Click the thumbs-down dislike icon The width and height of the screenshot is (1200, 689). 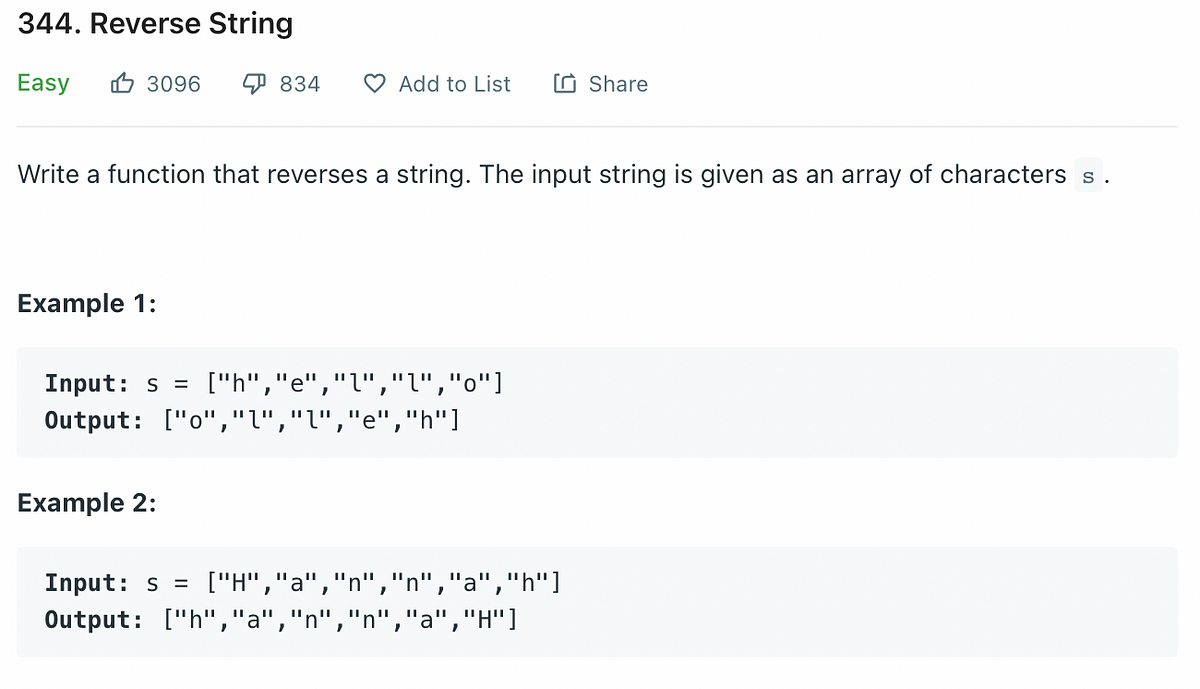254,85
